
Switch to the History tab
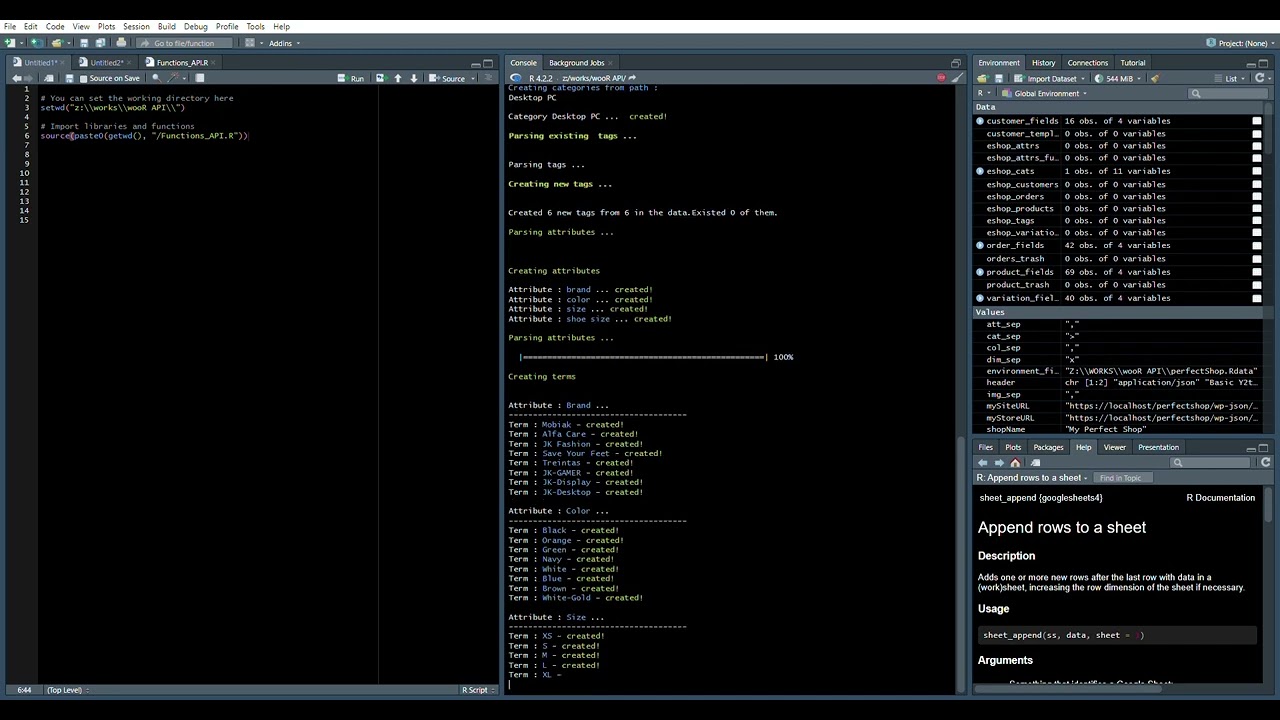click(1043, 63)
